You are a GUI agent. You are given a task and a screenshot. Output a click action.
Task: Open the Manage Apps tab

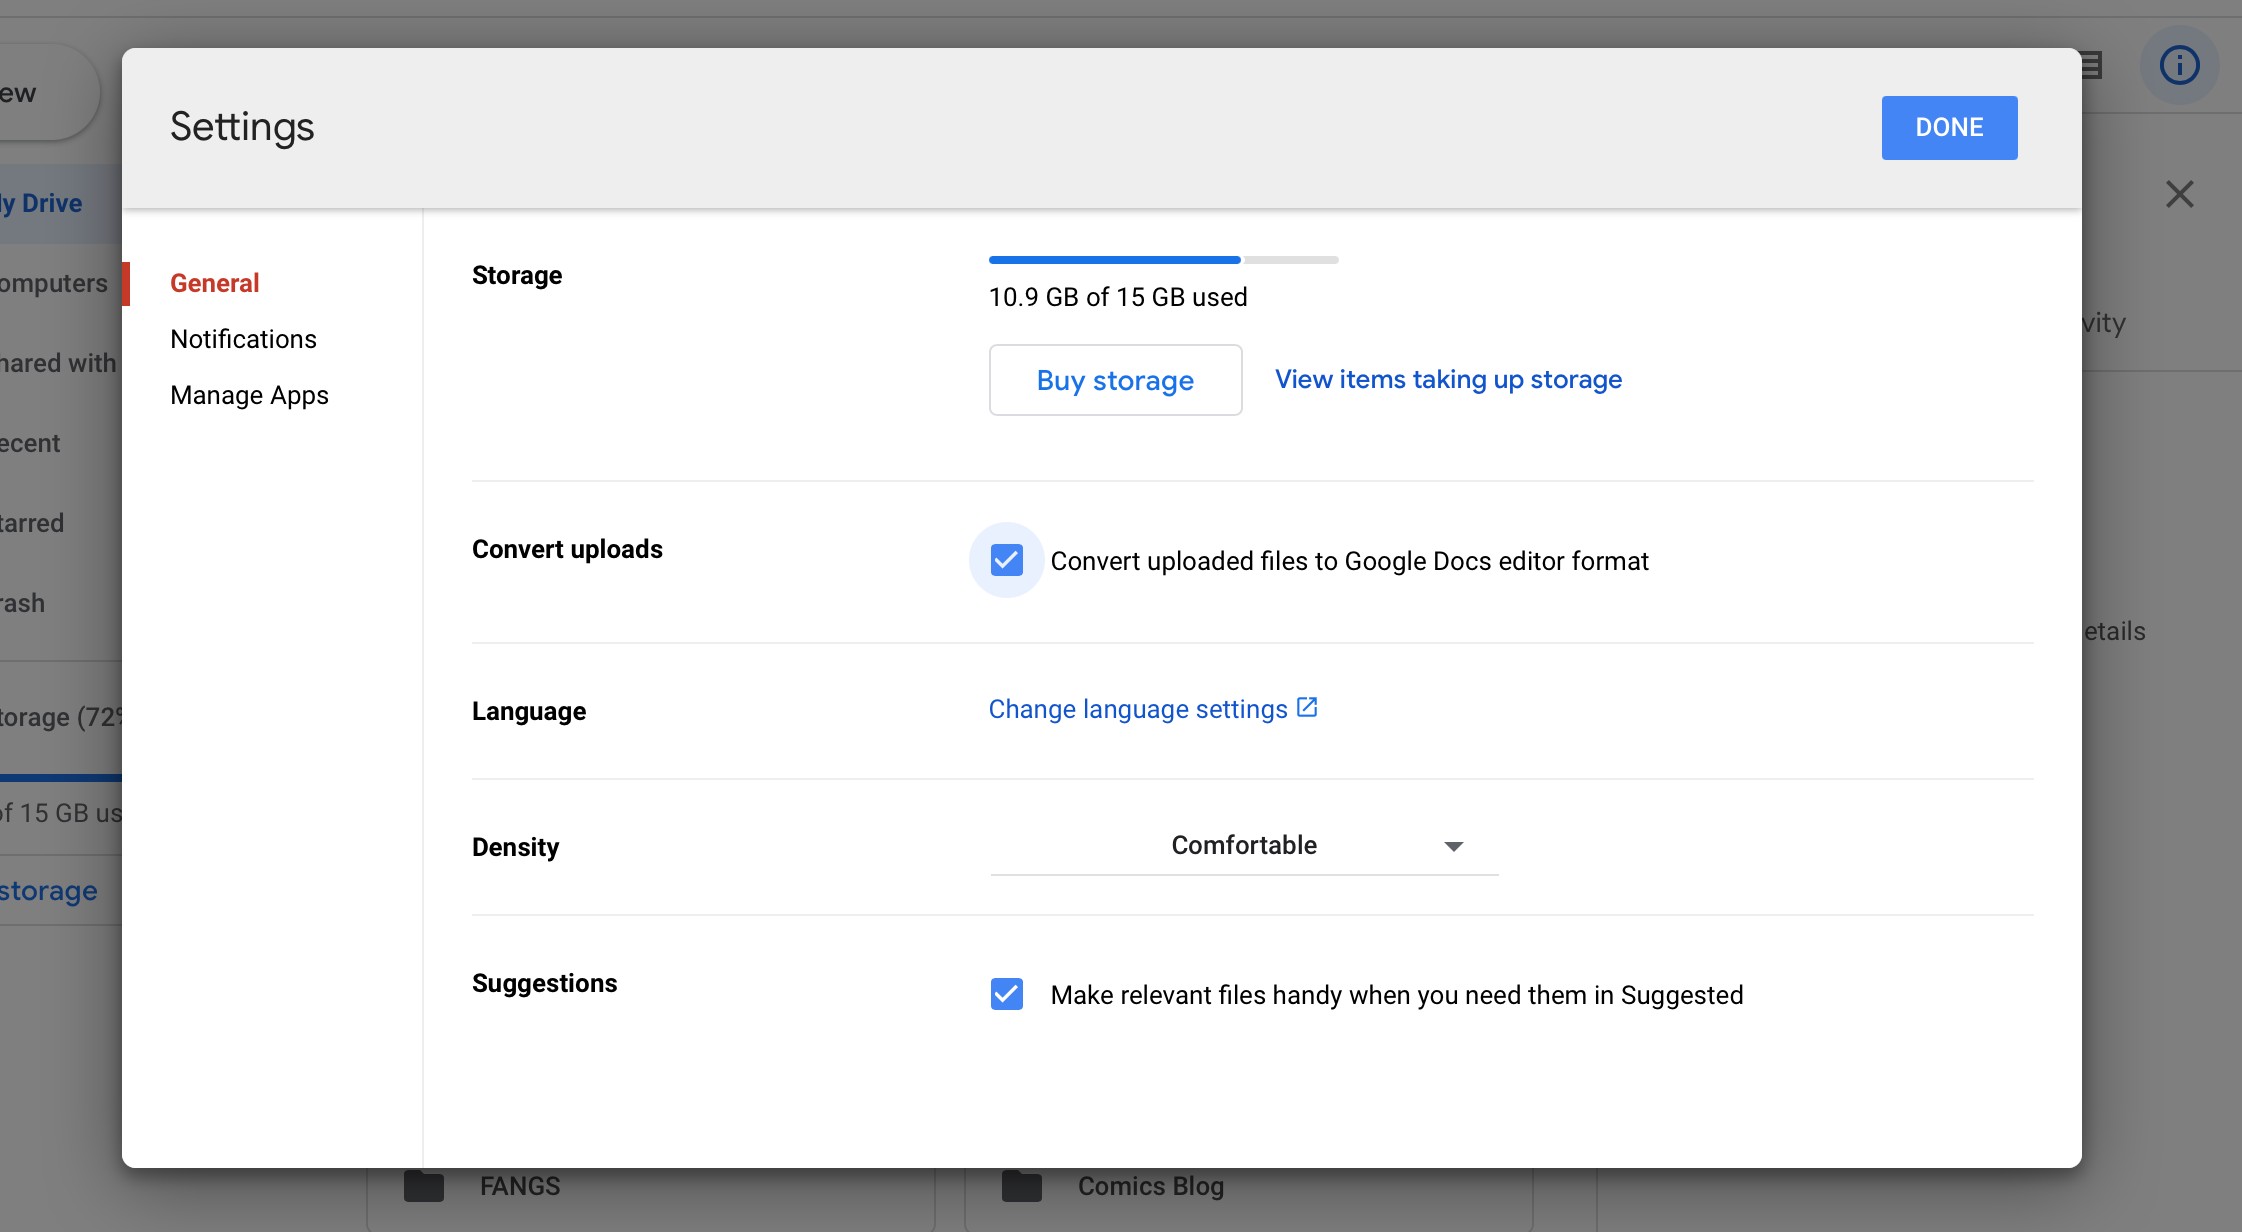point(249,395)
